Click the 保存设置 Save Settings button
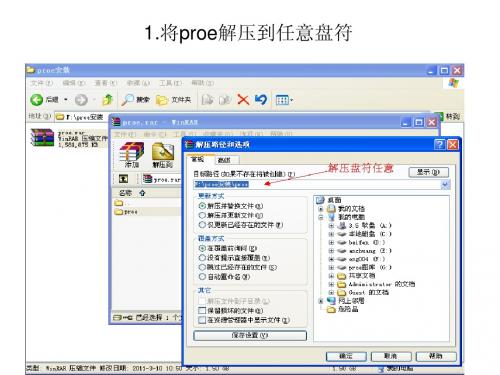Screen dimensions: 500x375 250,335
